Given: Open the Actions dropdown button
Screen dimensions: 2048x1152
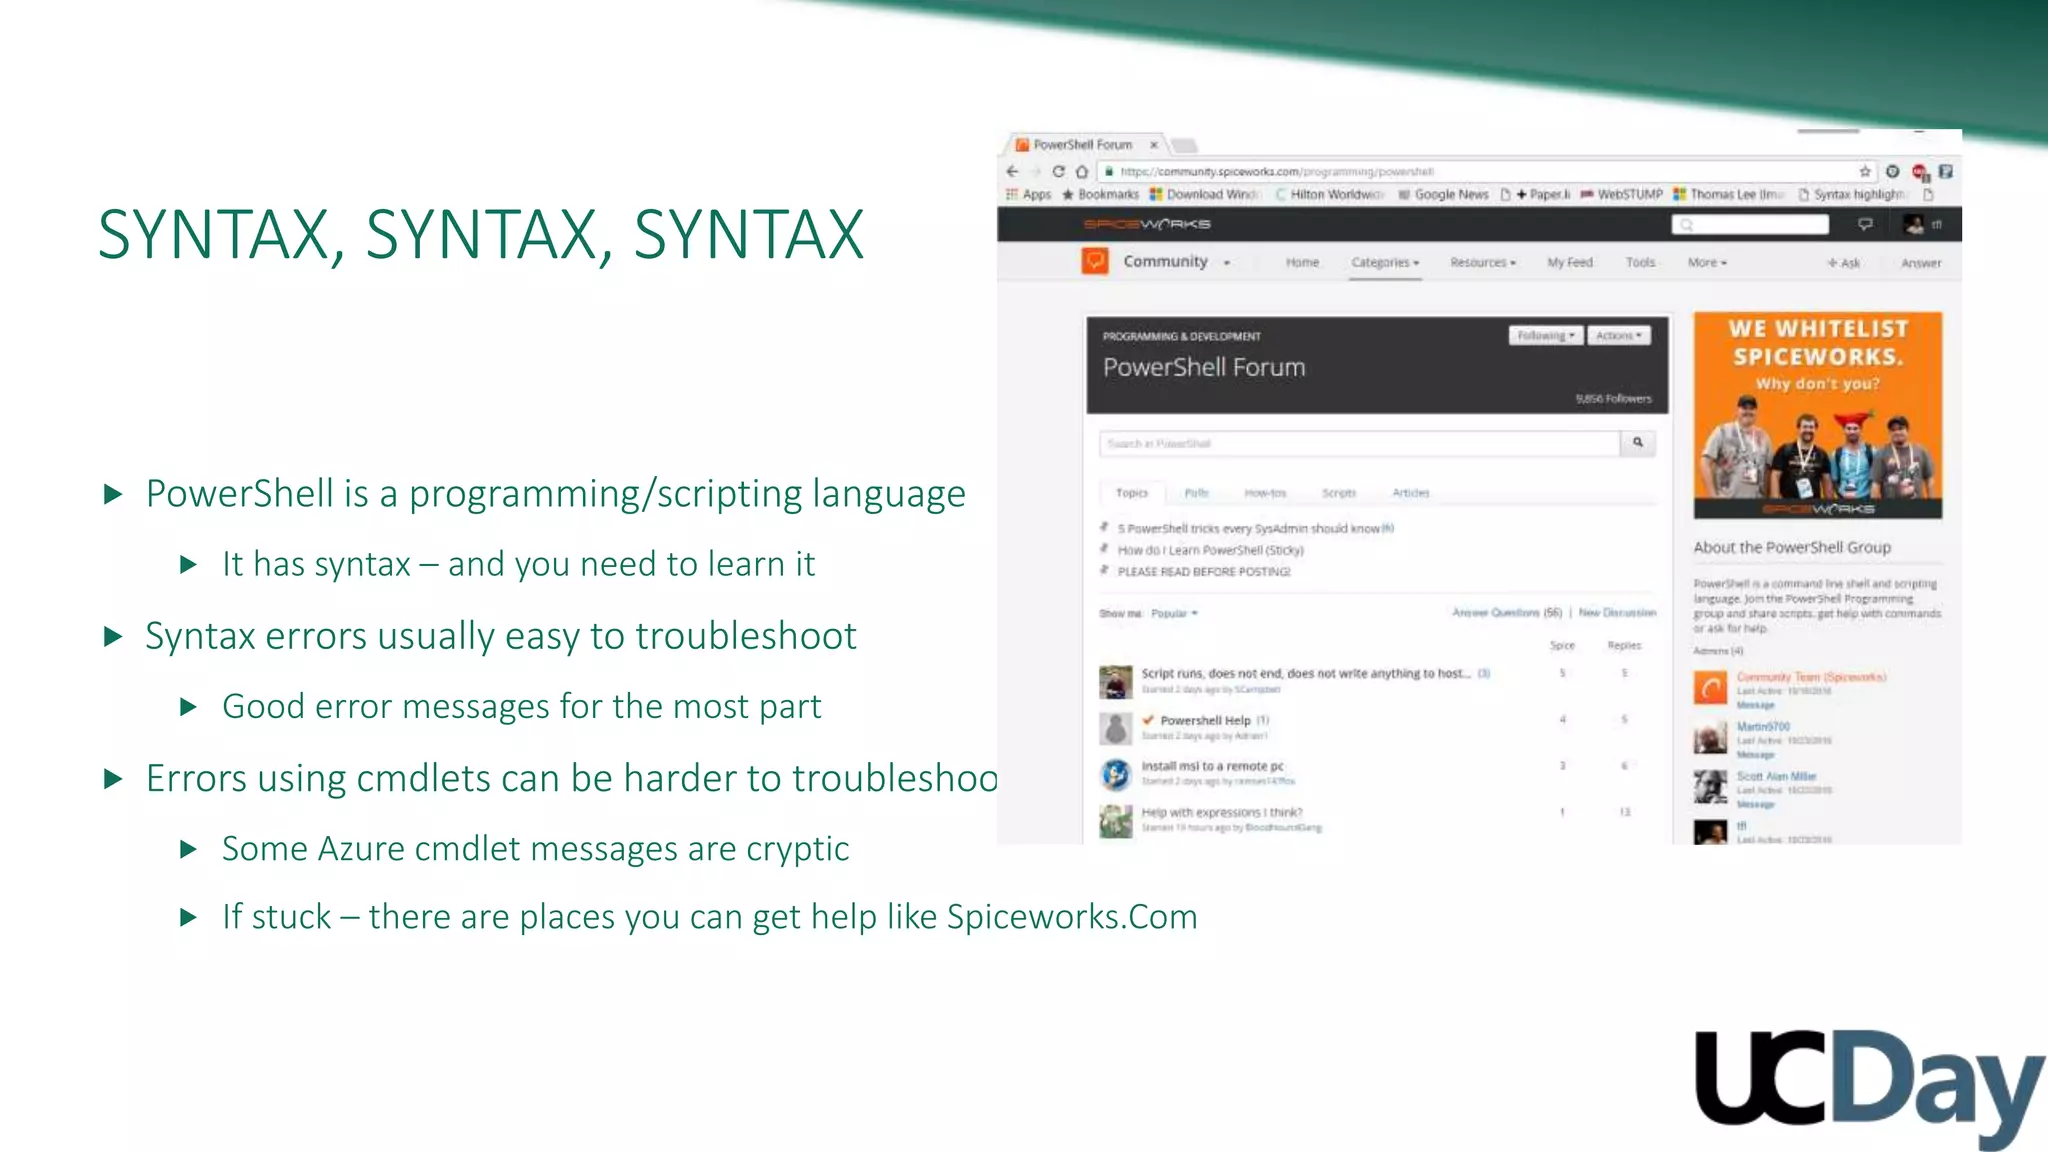Looking at the screenshot, I should [x=1619, y=335].
